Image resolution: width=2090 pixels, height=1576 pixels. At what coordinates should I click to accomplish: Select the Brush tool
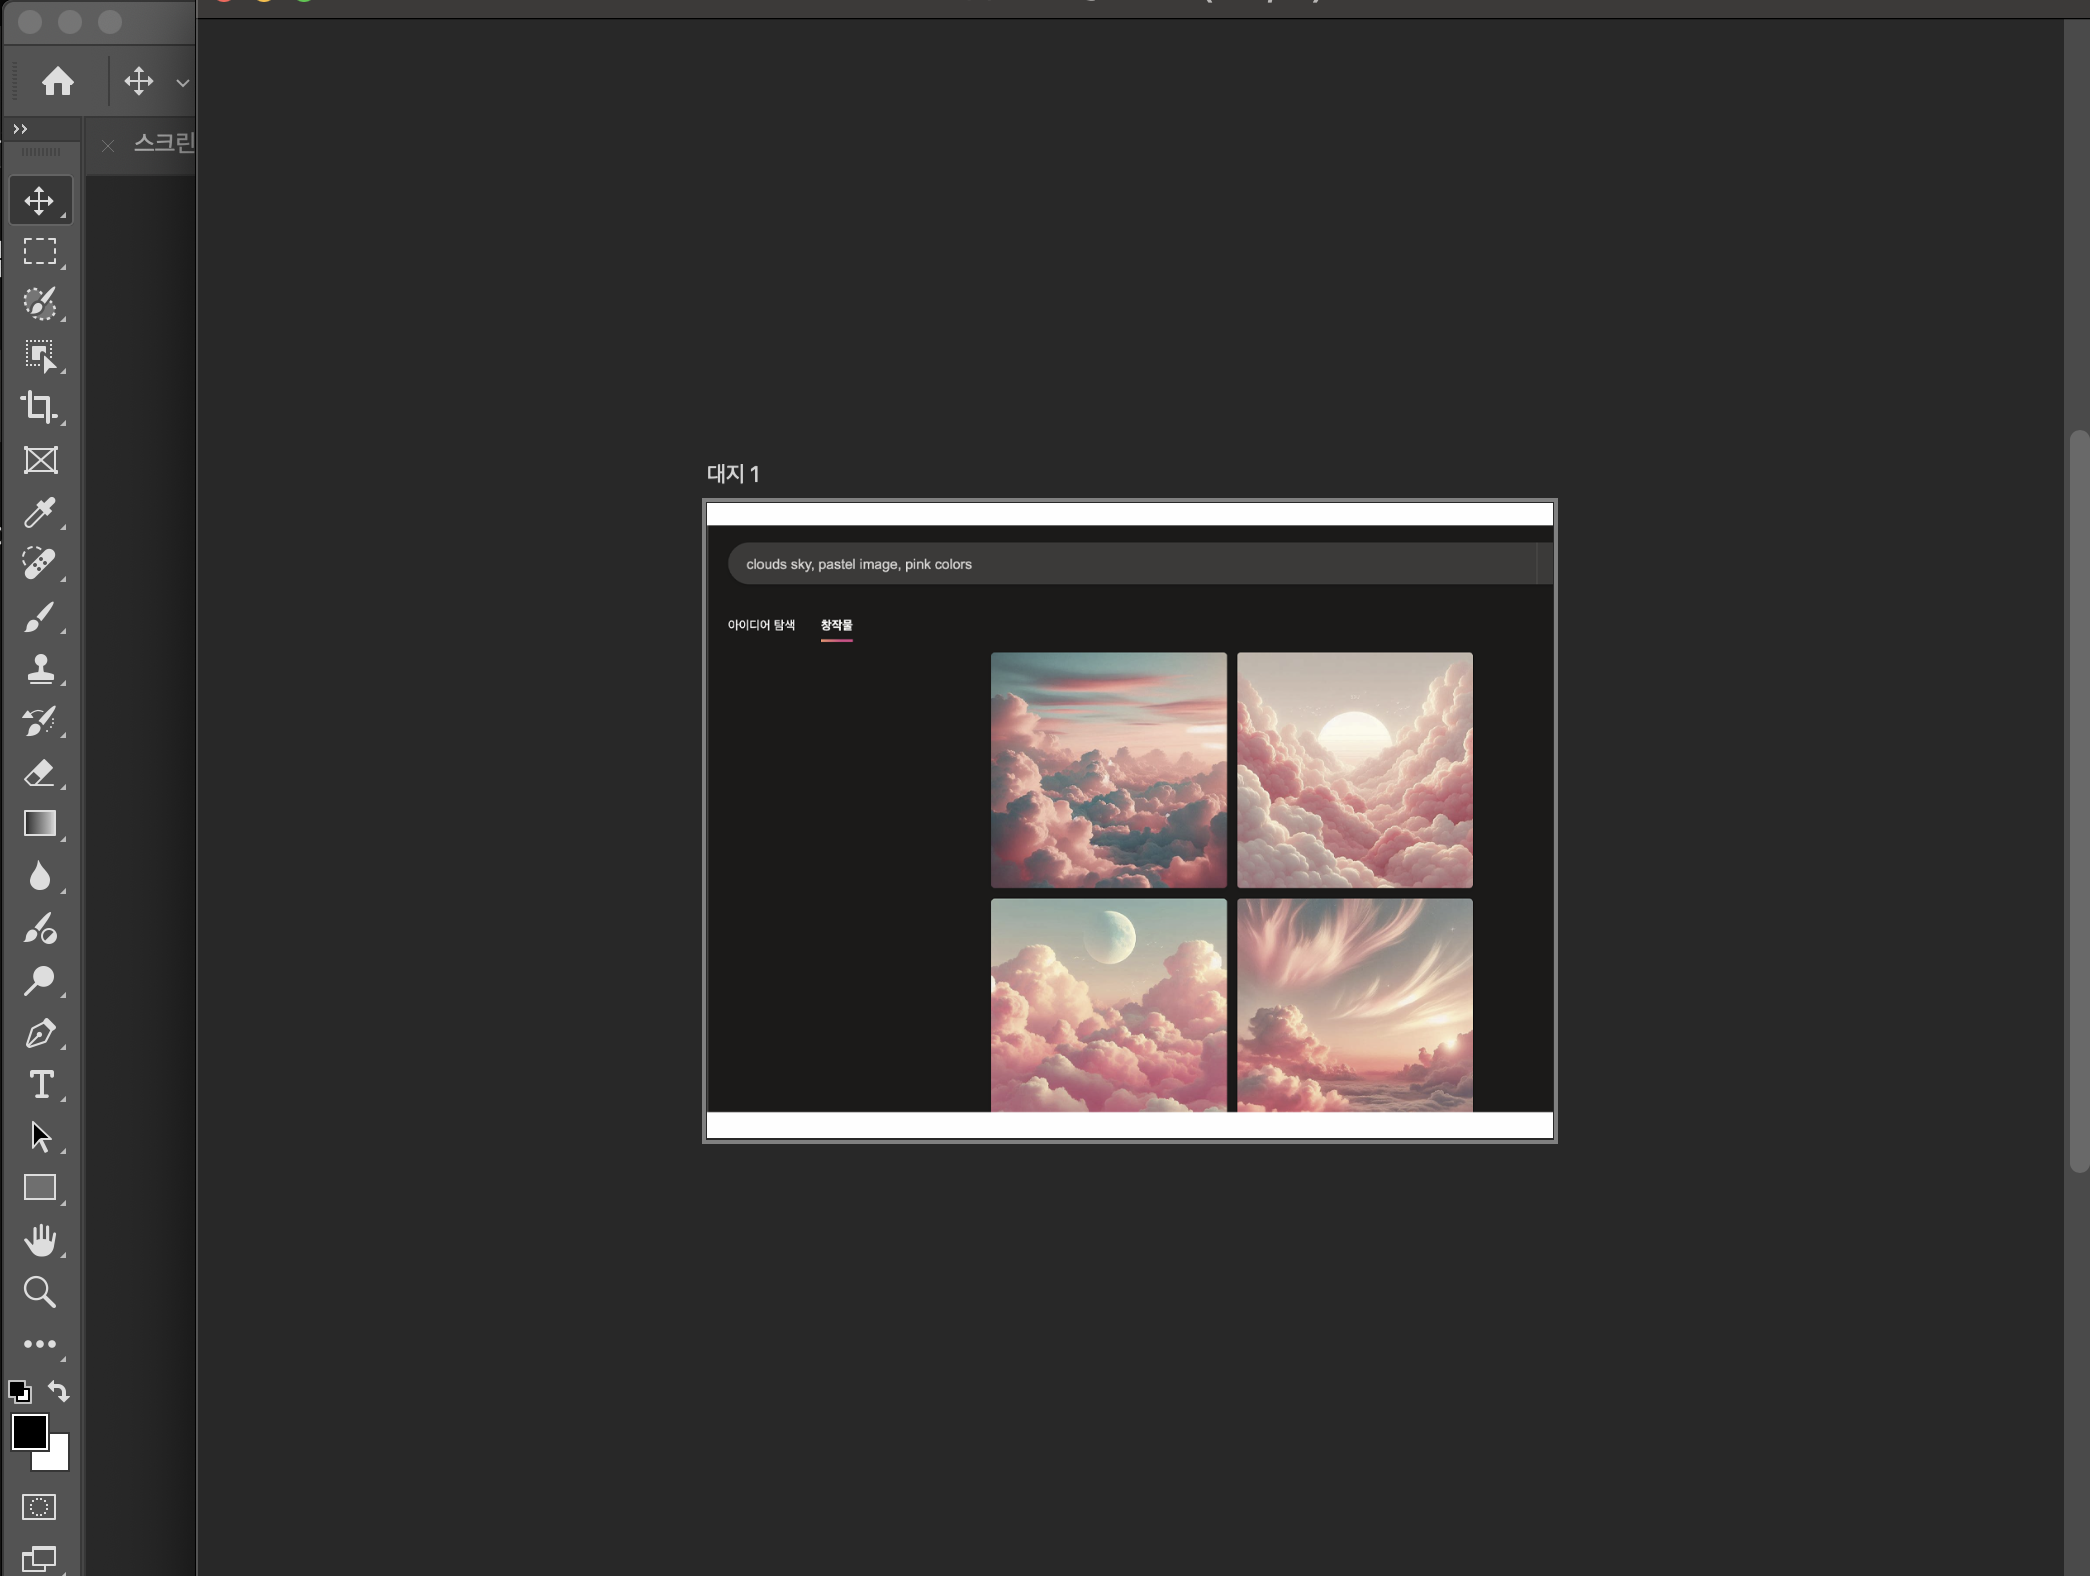[40, 617]
